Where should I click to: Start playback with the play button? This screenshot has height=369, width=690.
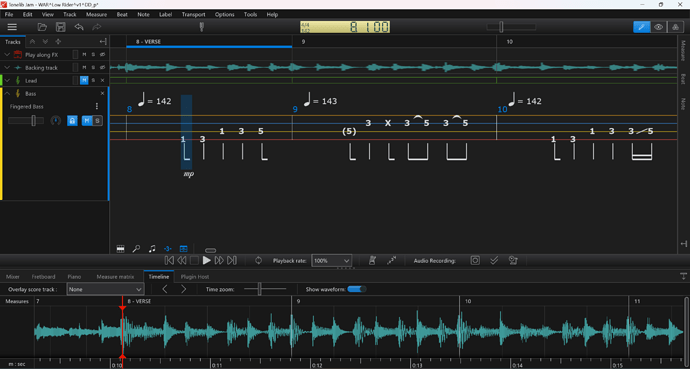pos(206,260)
